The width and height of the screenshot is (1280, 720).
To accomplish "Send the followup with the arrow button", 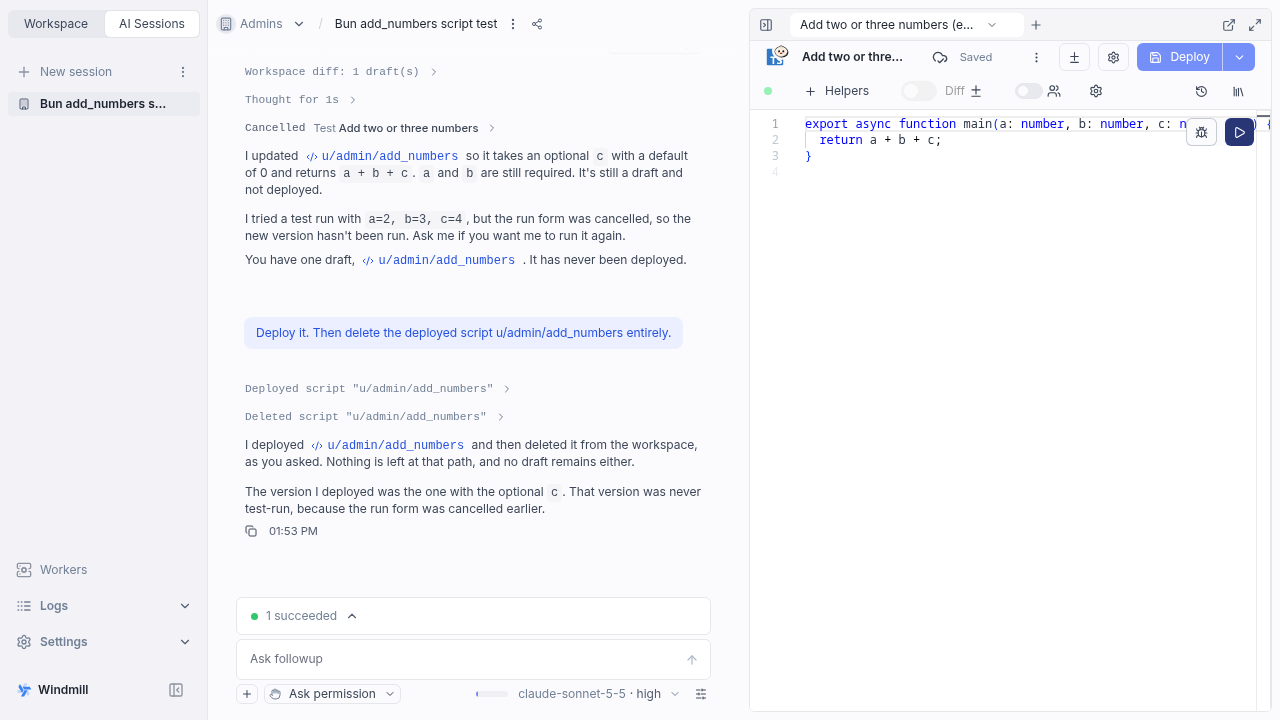I will 692,659.
